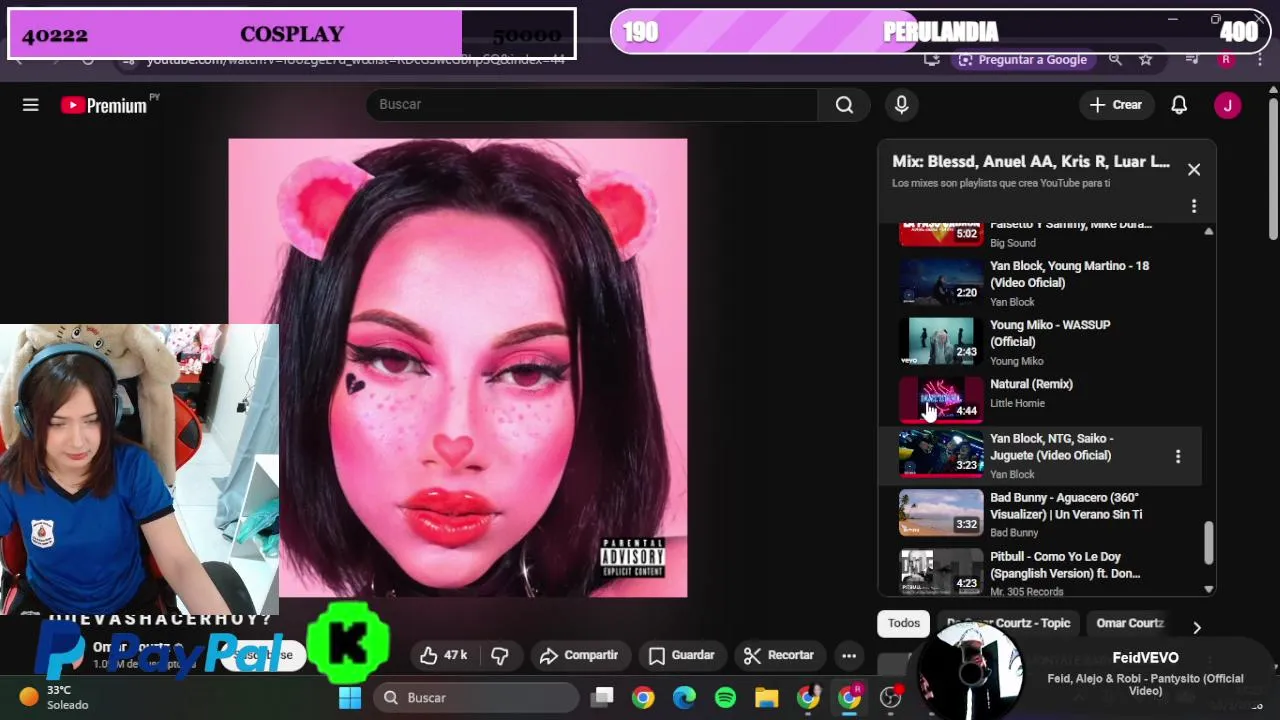Play the Natural (Remix) thumbnail
This screenshot has height=720, width=1280.
941,400
